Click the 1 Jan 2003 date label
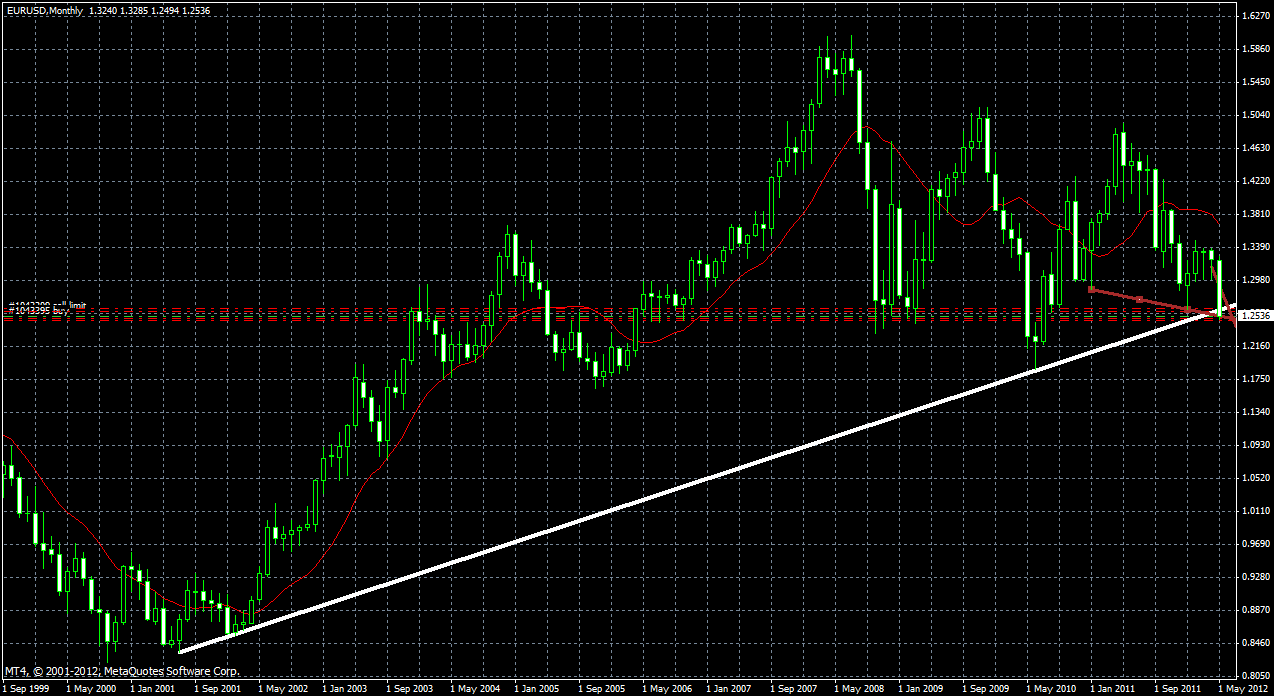The height and width of the screenshot is (696, 1274). point(345,689)
